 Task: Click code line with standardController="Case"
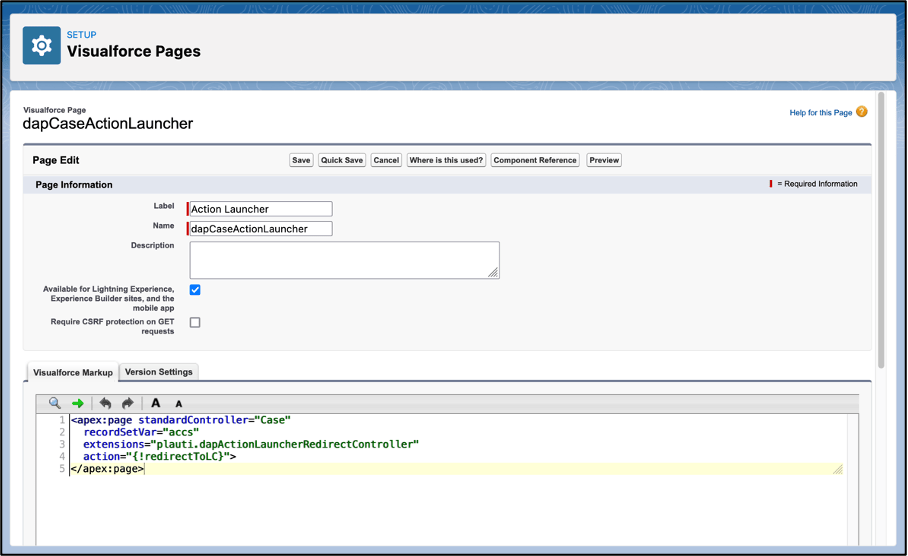click(181, 420)
